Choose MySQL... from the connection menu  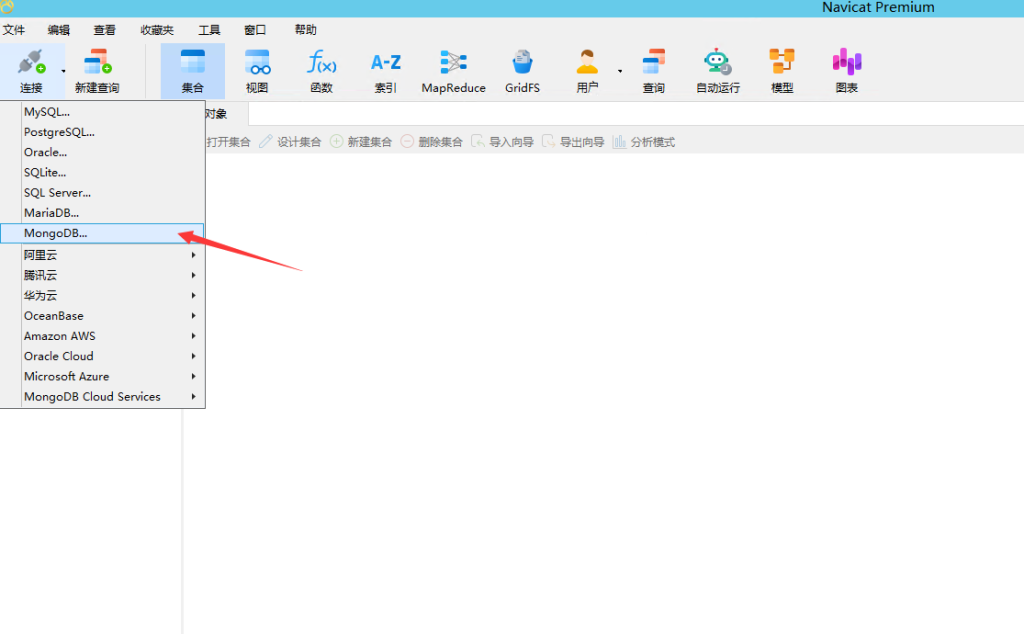tap(47, 112)
